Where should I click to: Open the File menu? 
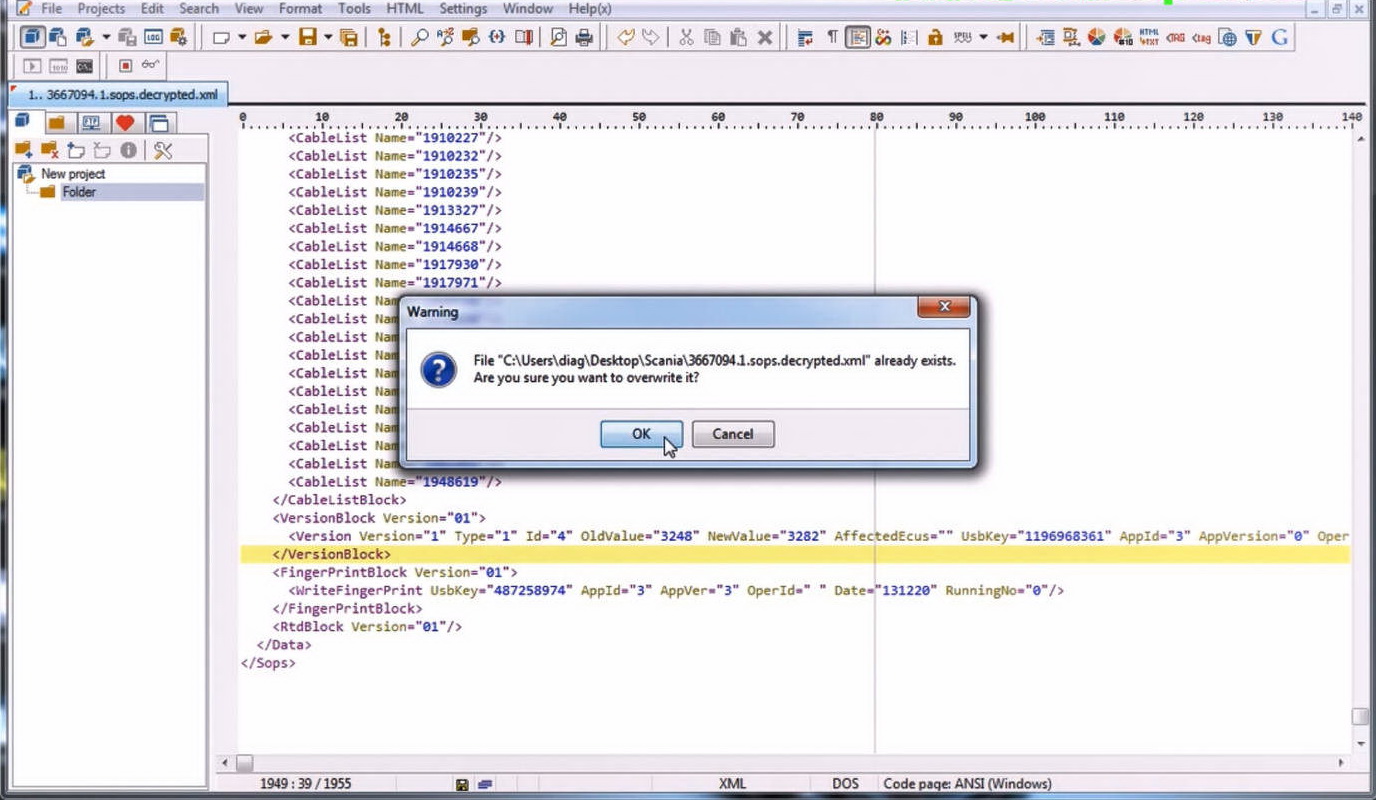click(x=51, y=8)
